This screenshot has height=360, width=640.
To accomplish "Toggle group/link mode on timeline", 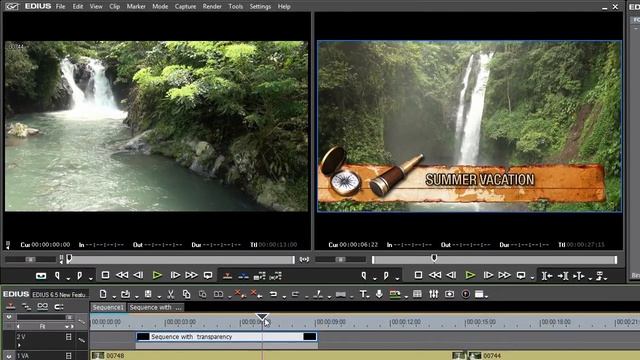I will point(42,307).
